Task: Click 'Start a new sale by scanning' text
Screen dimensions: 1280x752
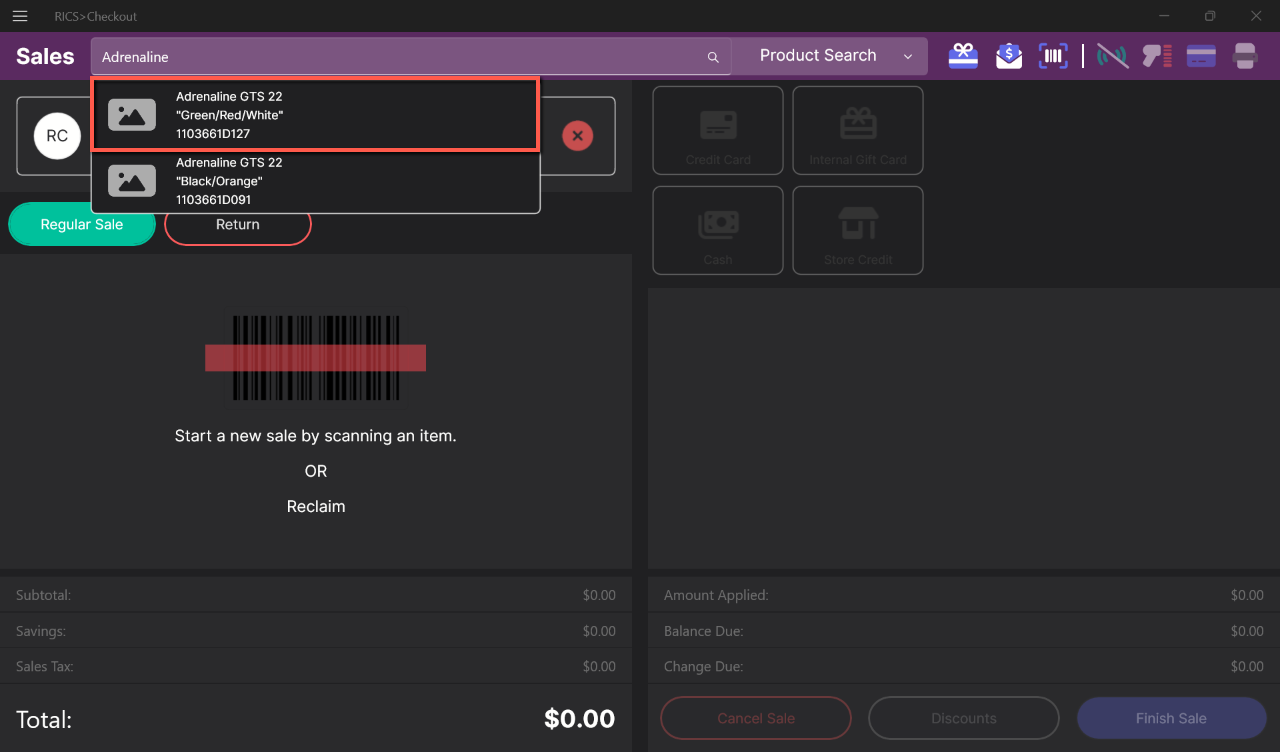Action: pos(316,436)
